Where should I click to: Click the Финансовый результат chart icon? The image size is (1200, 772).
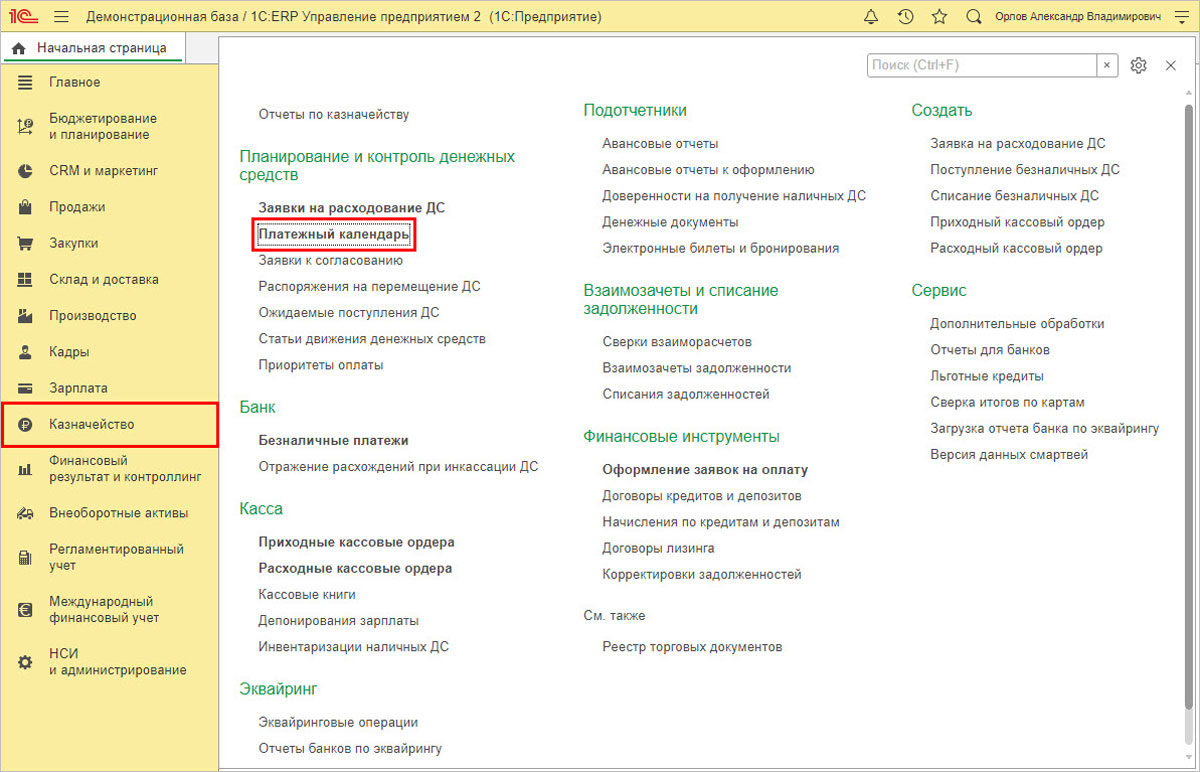[x=26, y=469]
